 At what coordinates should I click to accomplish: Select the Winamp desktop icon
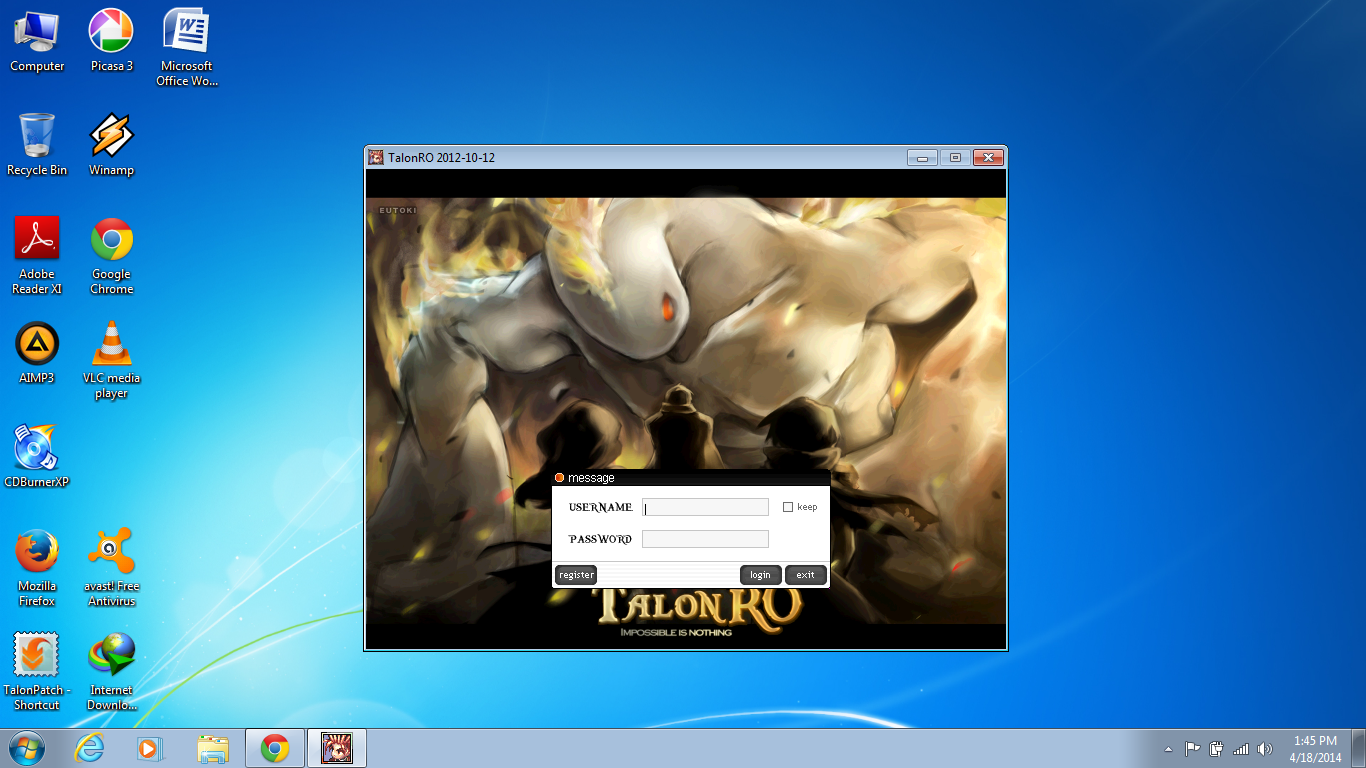point(111,145)
